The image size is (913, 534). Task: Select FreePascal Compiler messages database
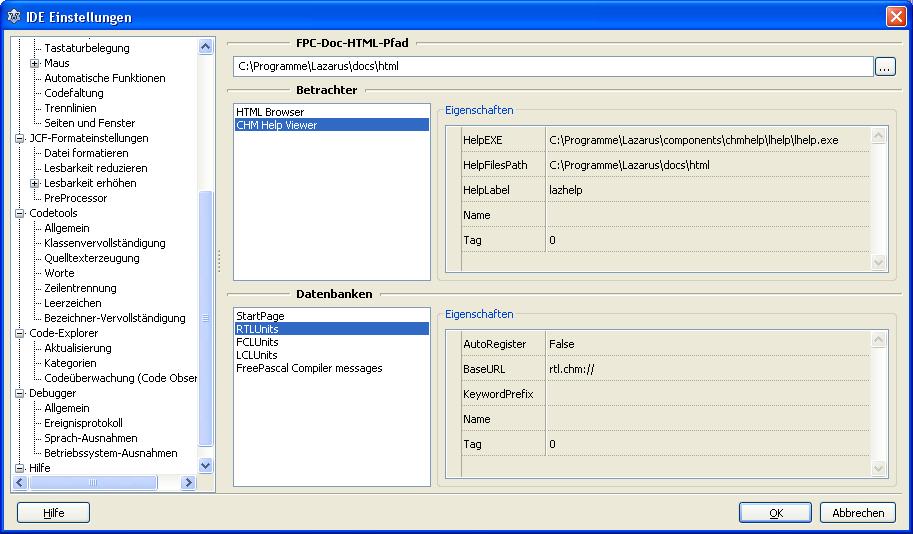tap(309, 368)
